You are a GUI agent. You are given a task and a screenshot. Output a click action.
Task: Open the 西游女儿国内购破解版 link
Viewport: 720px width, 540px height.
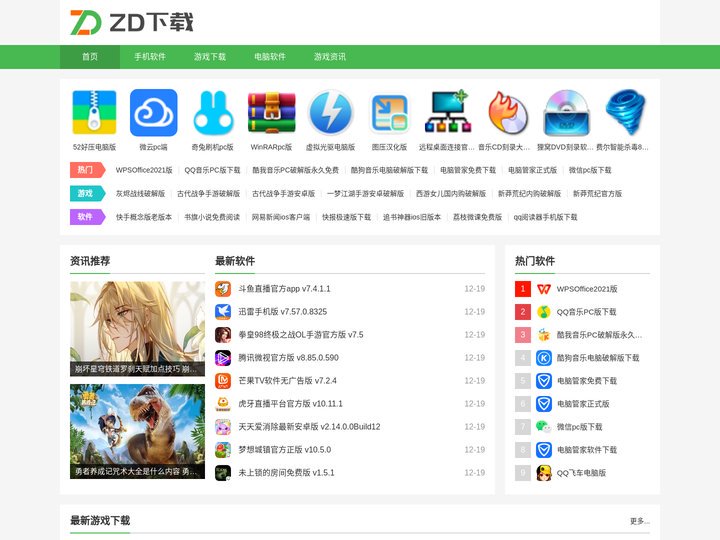[x=450, y=194]
